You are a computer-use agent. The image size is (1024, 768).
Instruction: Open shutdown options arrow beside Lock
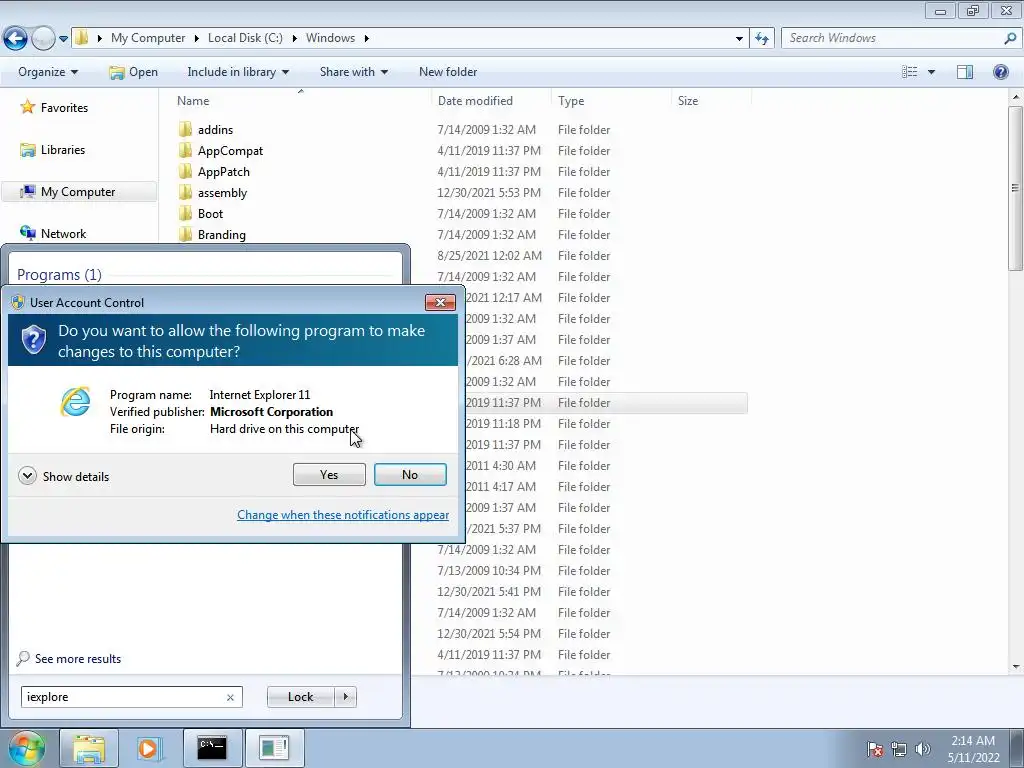pyautogui.click(x=345, y=697)
